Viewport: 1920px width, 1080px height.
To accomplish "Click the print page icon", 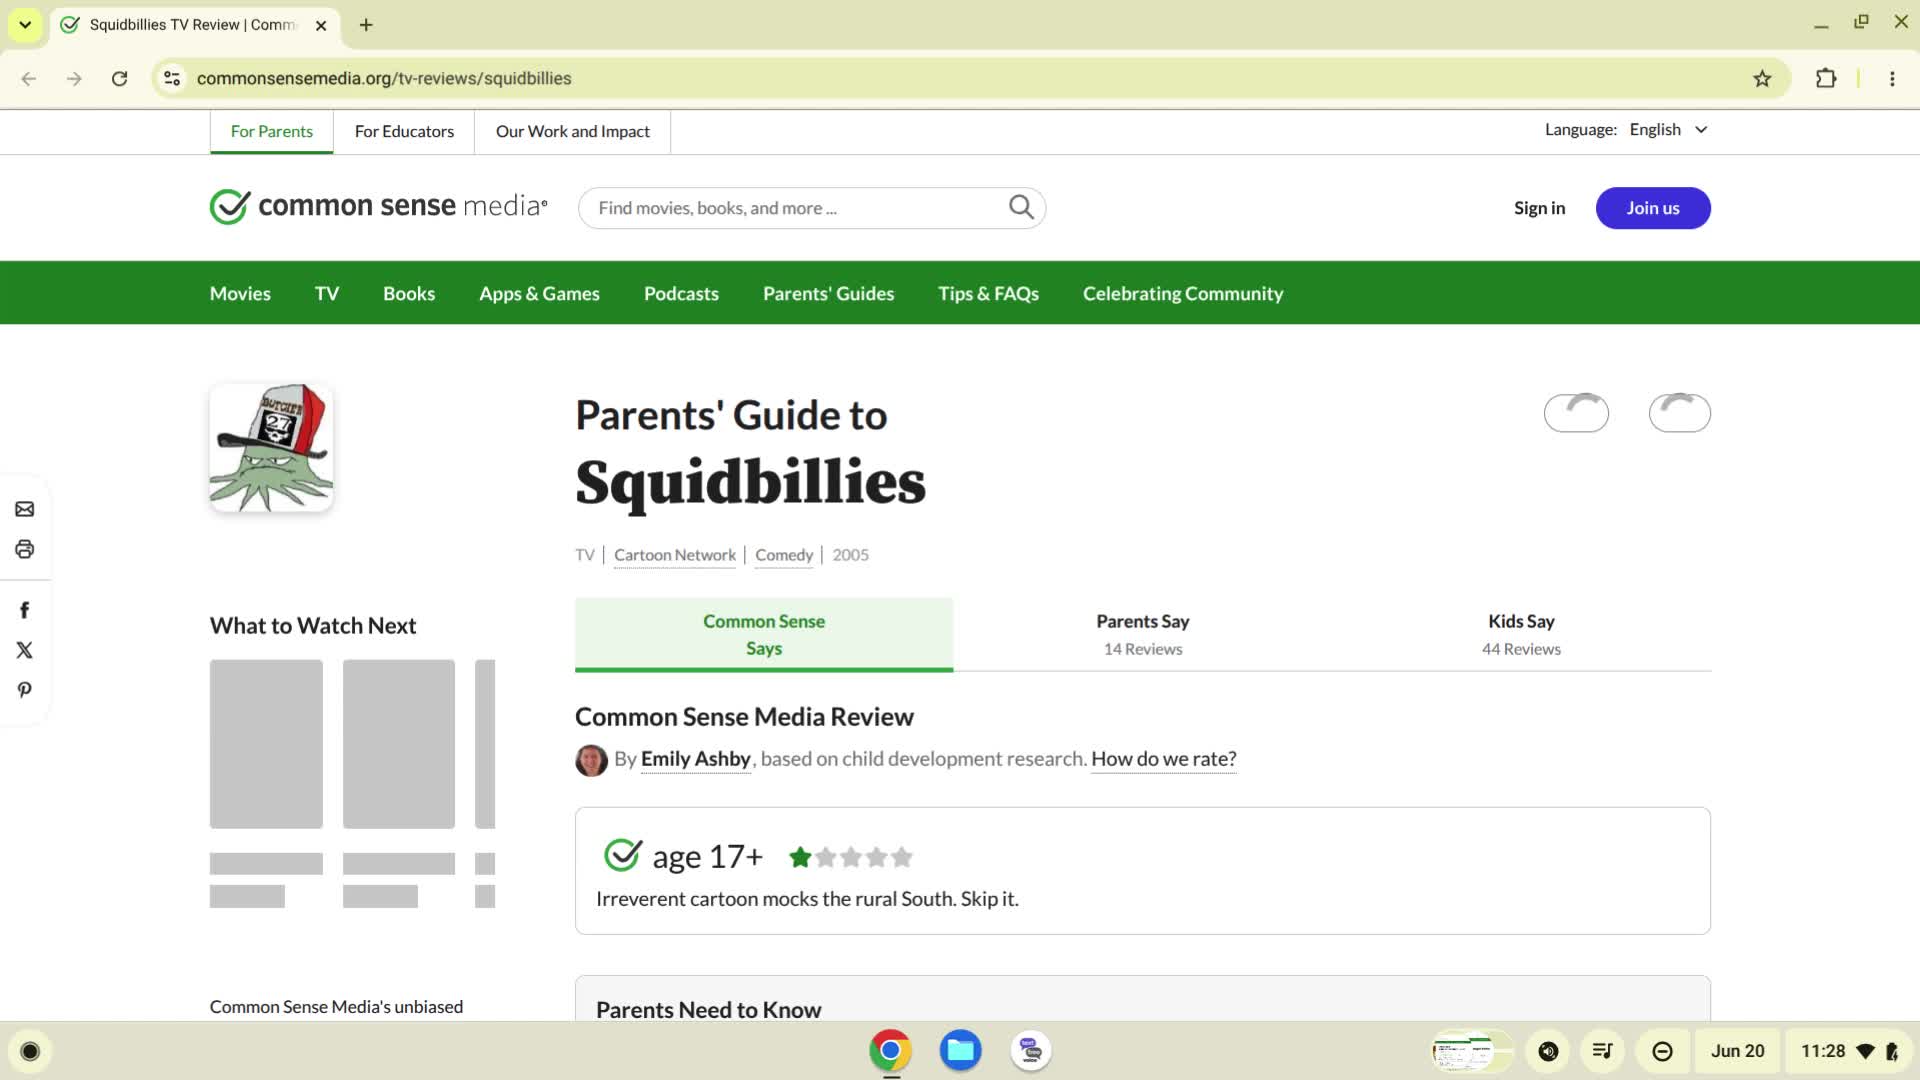I will click(x=25, y=549).
